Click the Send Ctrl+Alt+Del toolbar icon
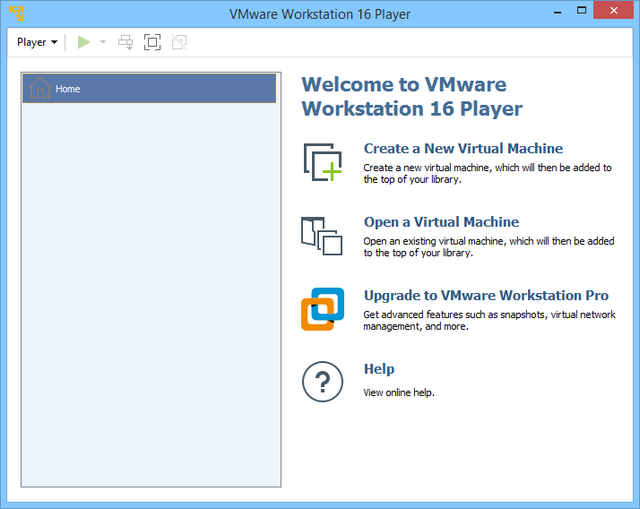This screenshot has width=640, height=509. 125,42
